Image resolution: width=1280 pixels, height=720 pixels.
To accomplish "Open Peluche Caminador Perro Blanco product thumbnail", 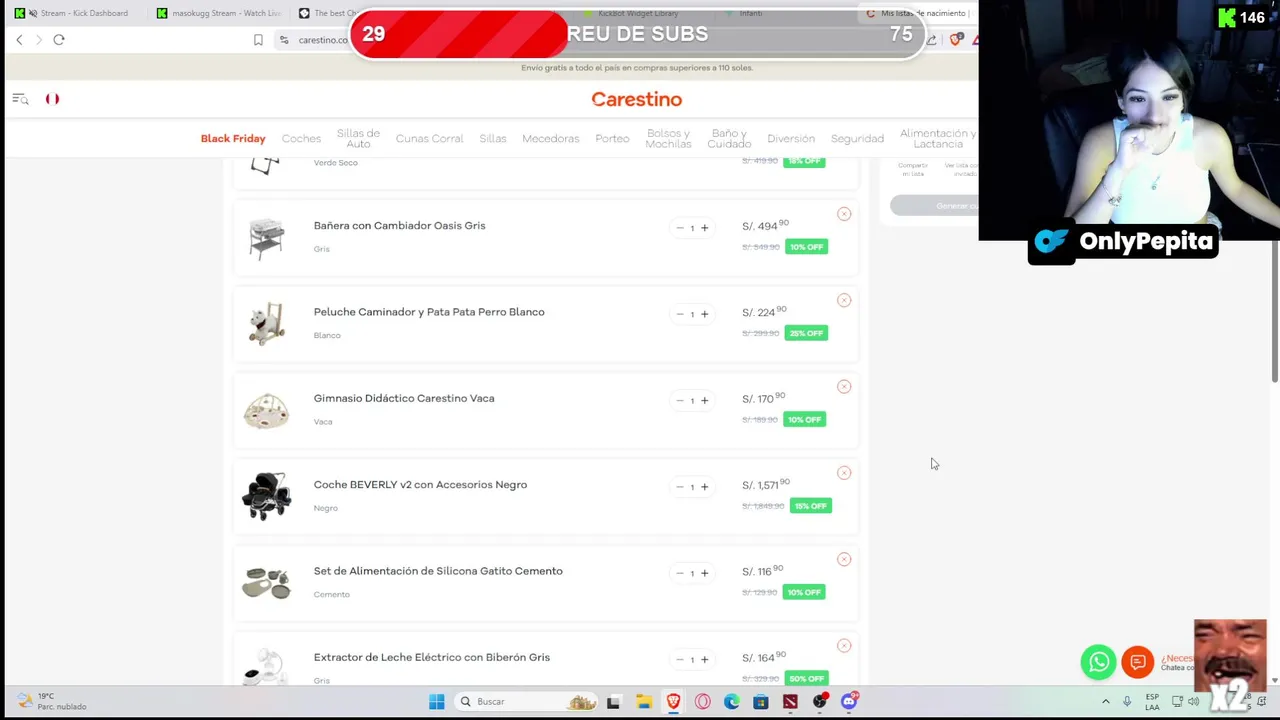I will 266,324.
